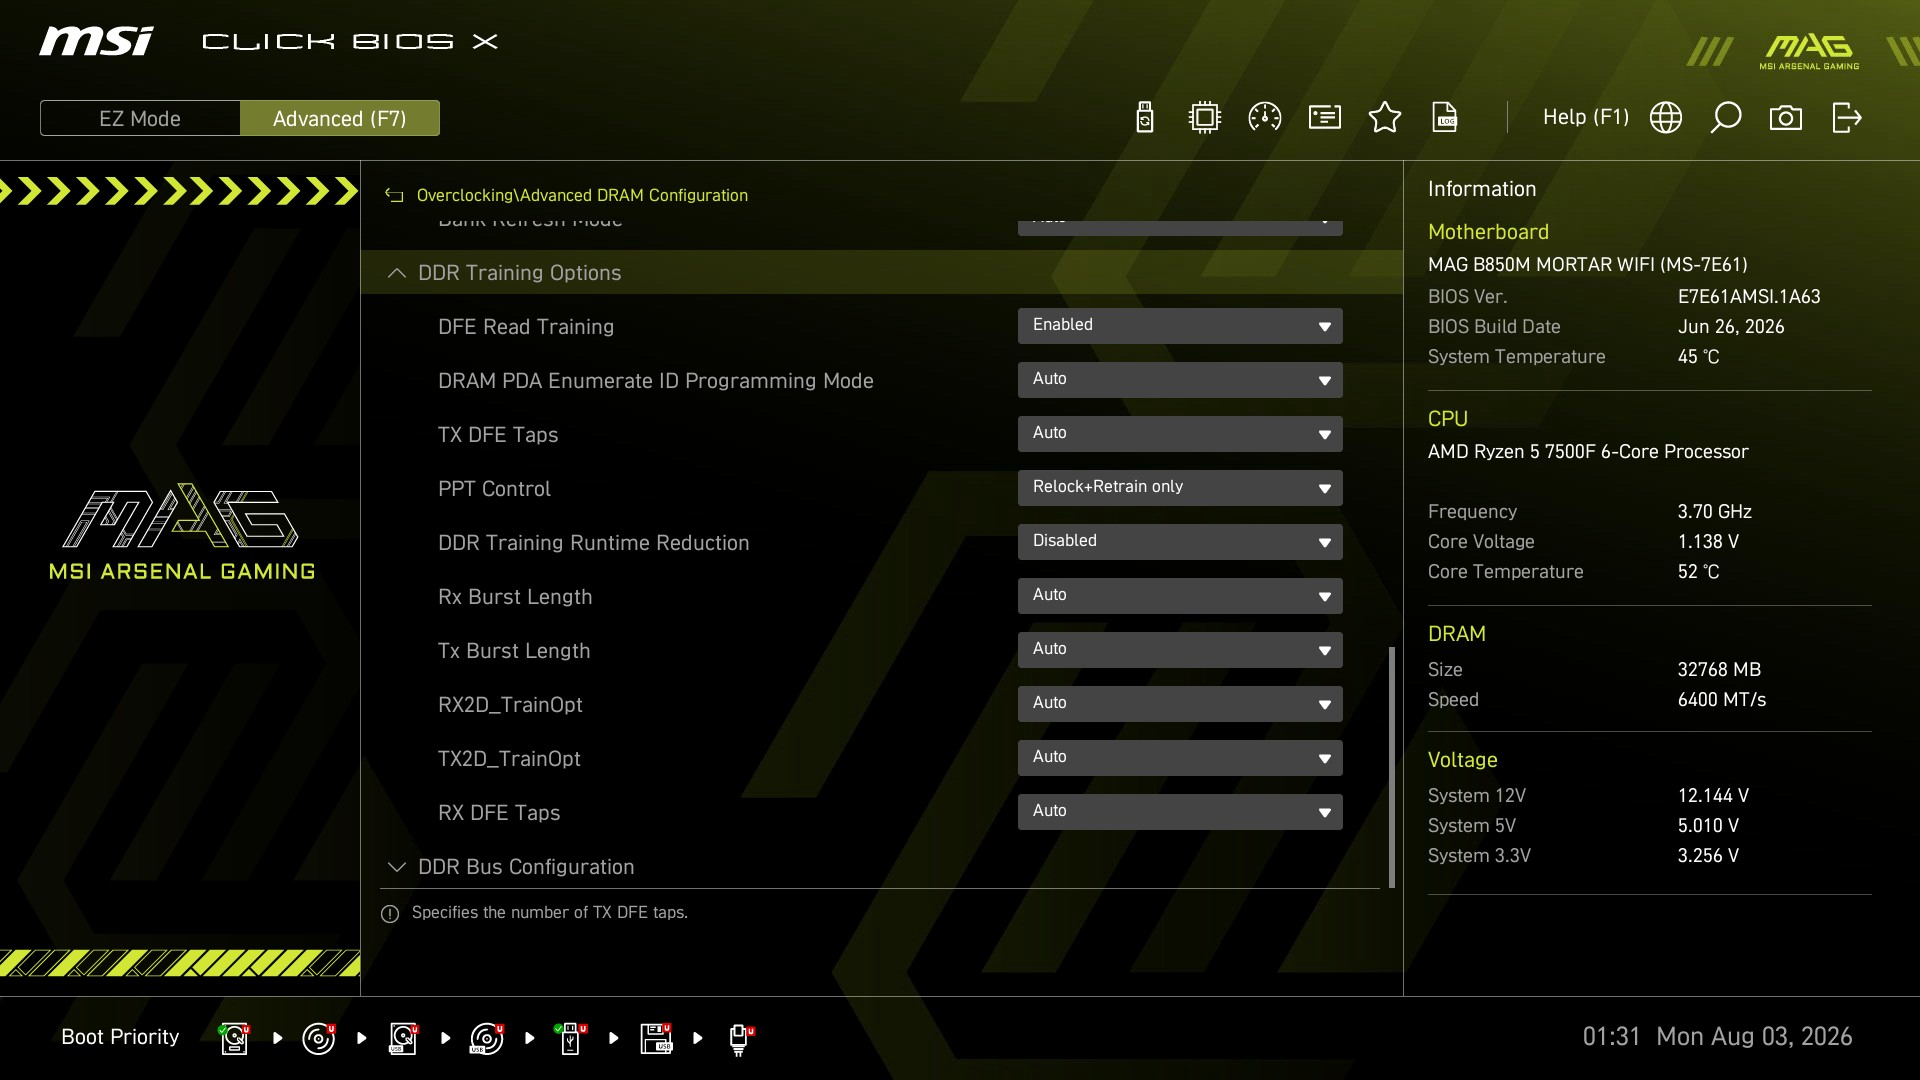Select the USB hard disk boot icon
Screen dimensions: 1920x1080
coord(403,1038)
